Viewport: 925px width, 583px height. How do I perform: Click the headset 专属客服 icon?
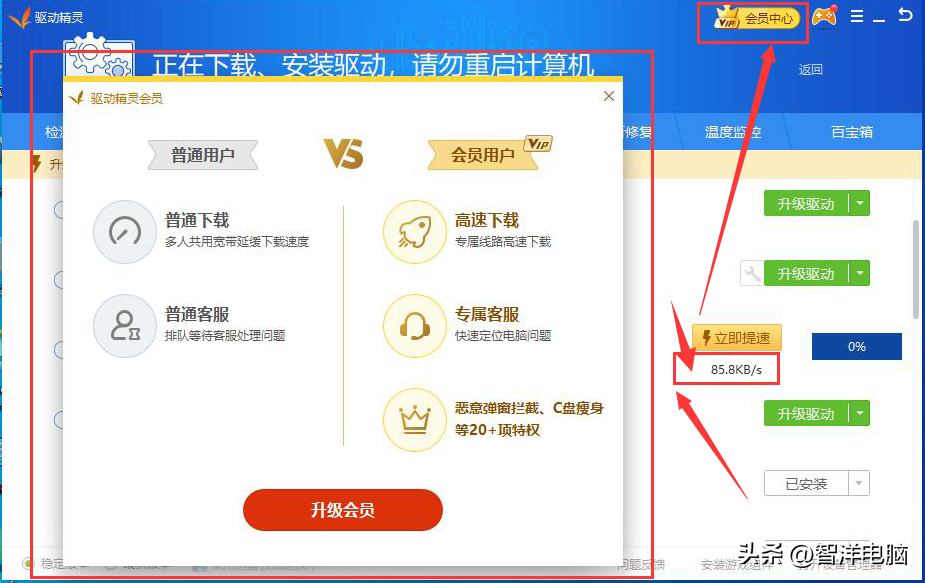414,326
